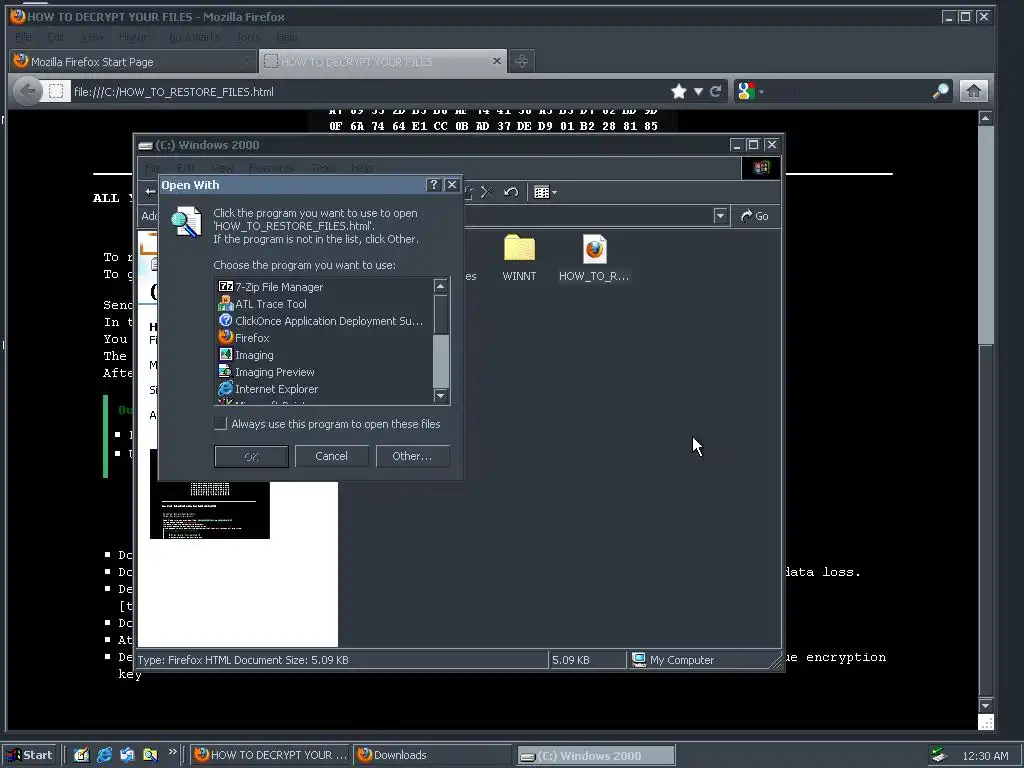Viewport: 1024px width, 768px height.
Task: Click Explorer Back arrow button
Action: pos(150,192)
